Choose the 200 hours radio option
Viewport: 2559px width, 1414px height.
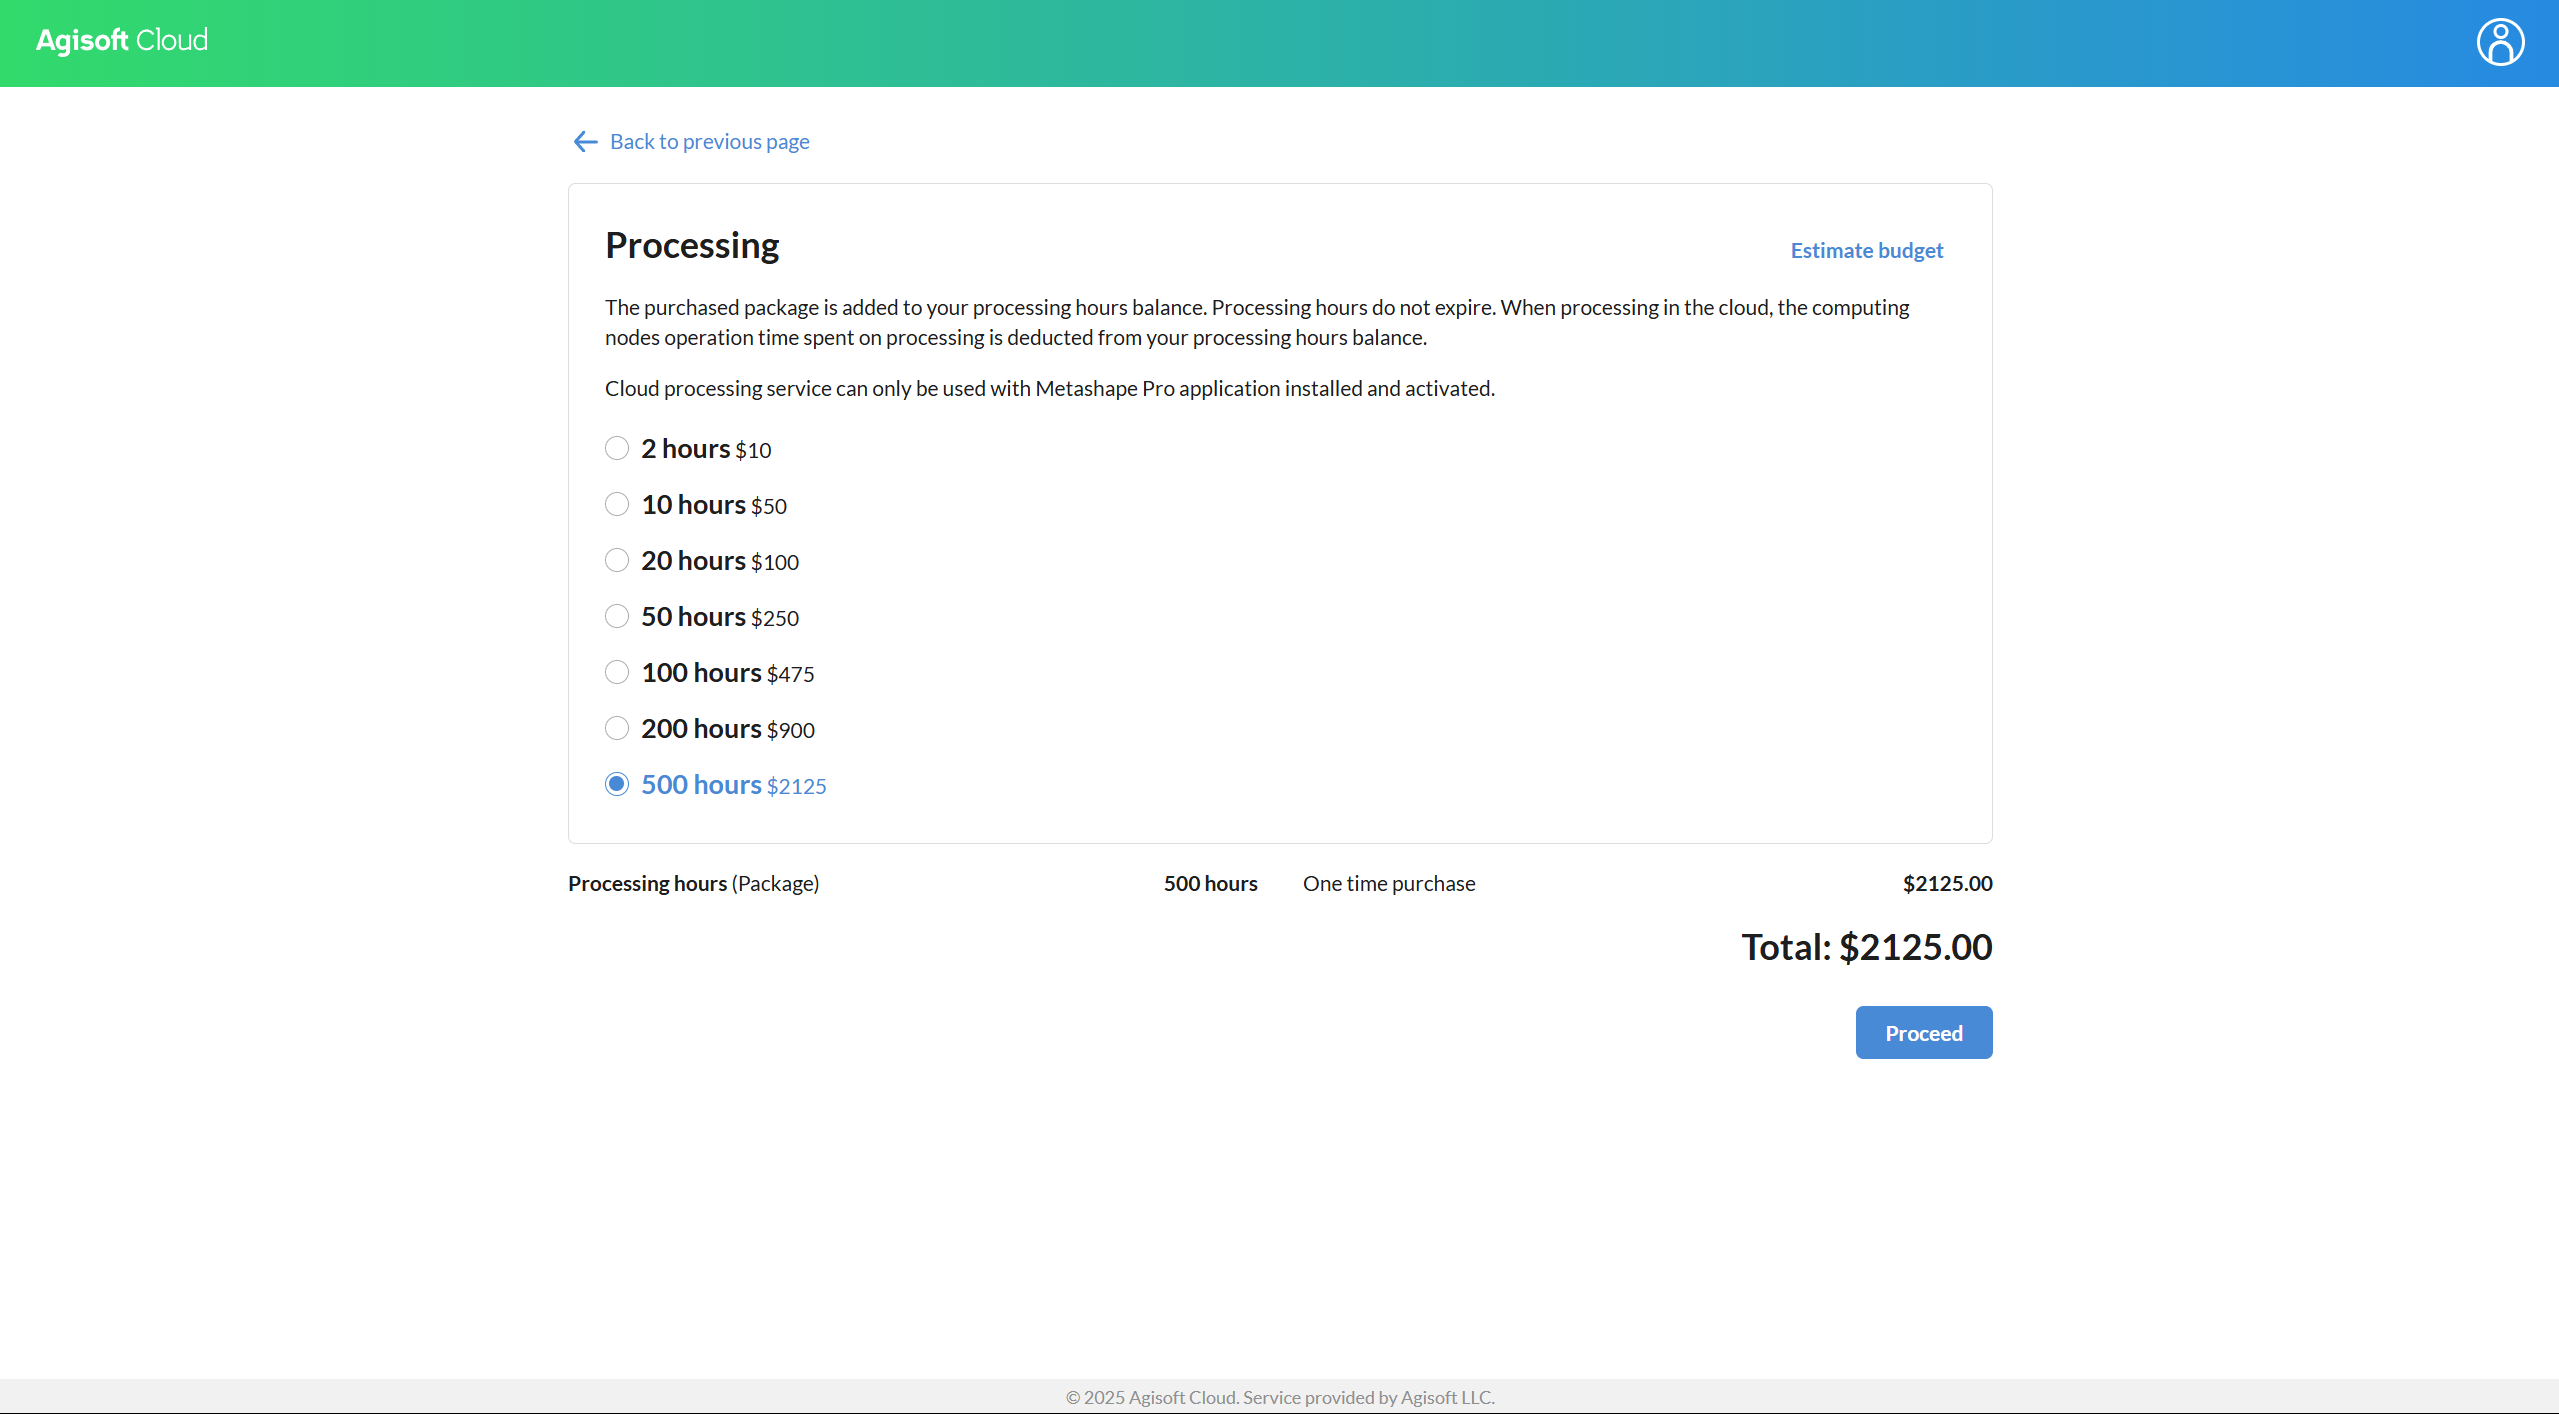pos(617,728)
